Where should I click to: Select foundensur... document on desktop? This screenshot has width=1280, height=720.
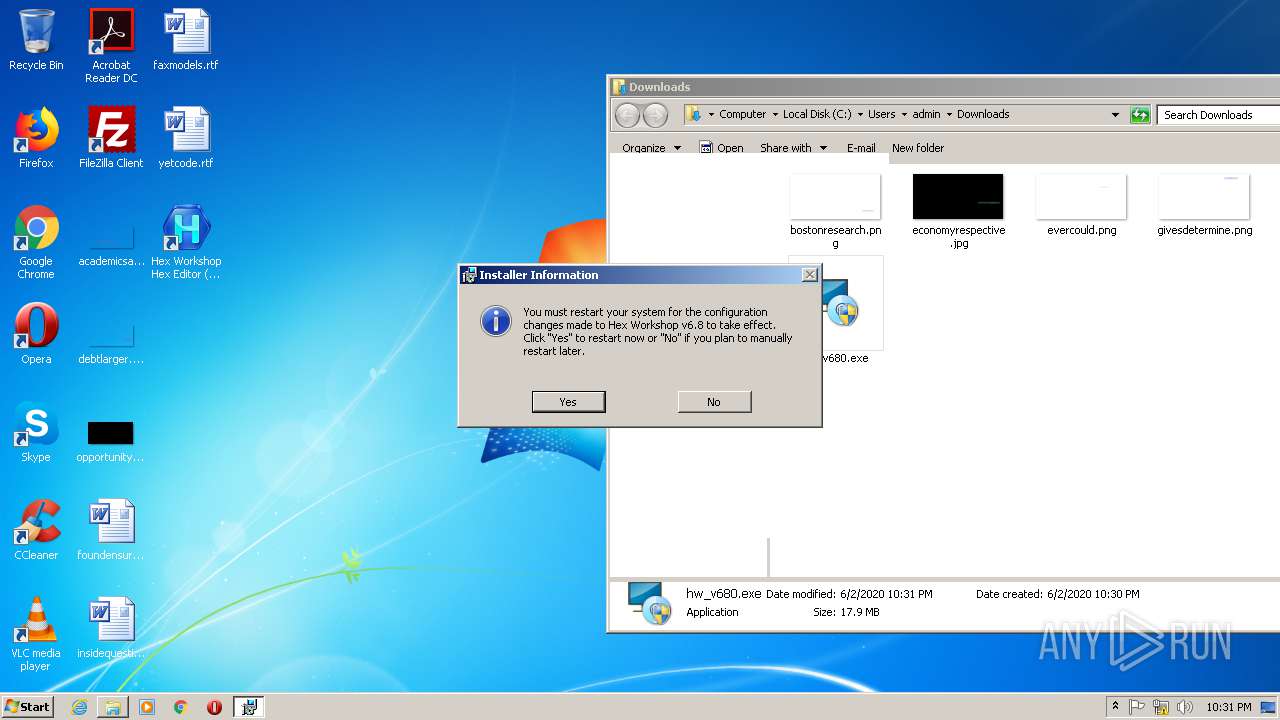pyautogui.click(x=111, y=530)
